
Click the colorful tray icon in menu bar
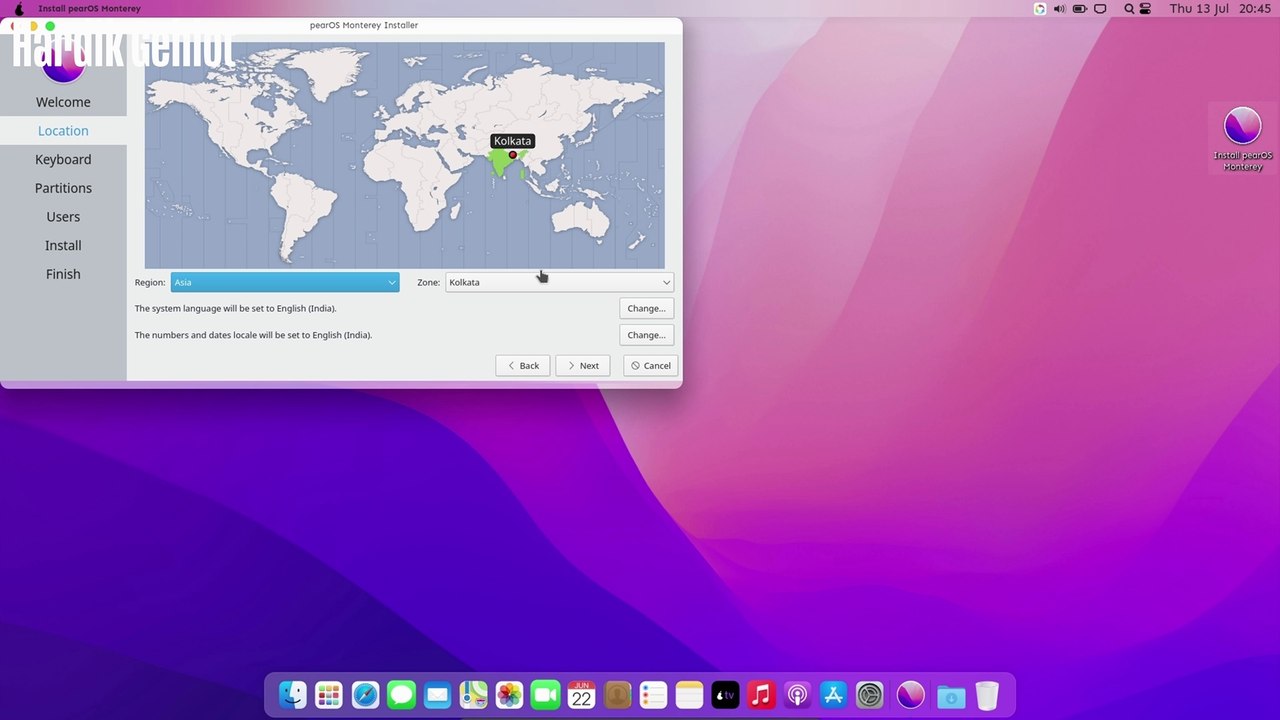[1040, 9]
